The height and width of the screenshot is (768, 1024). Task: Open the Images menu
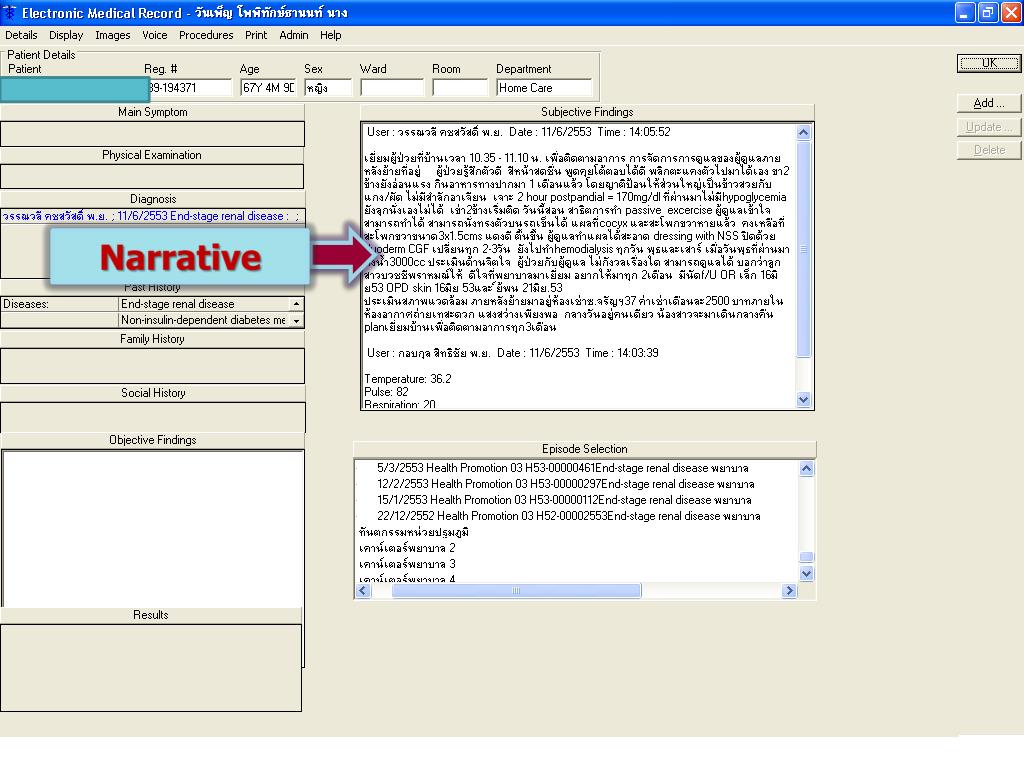112,35
